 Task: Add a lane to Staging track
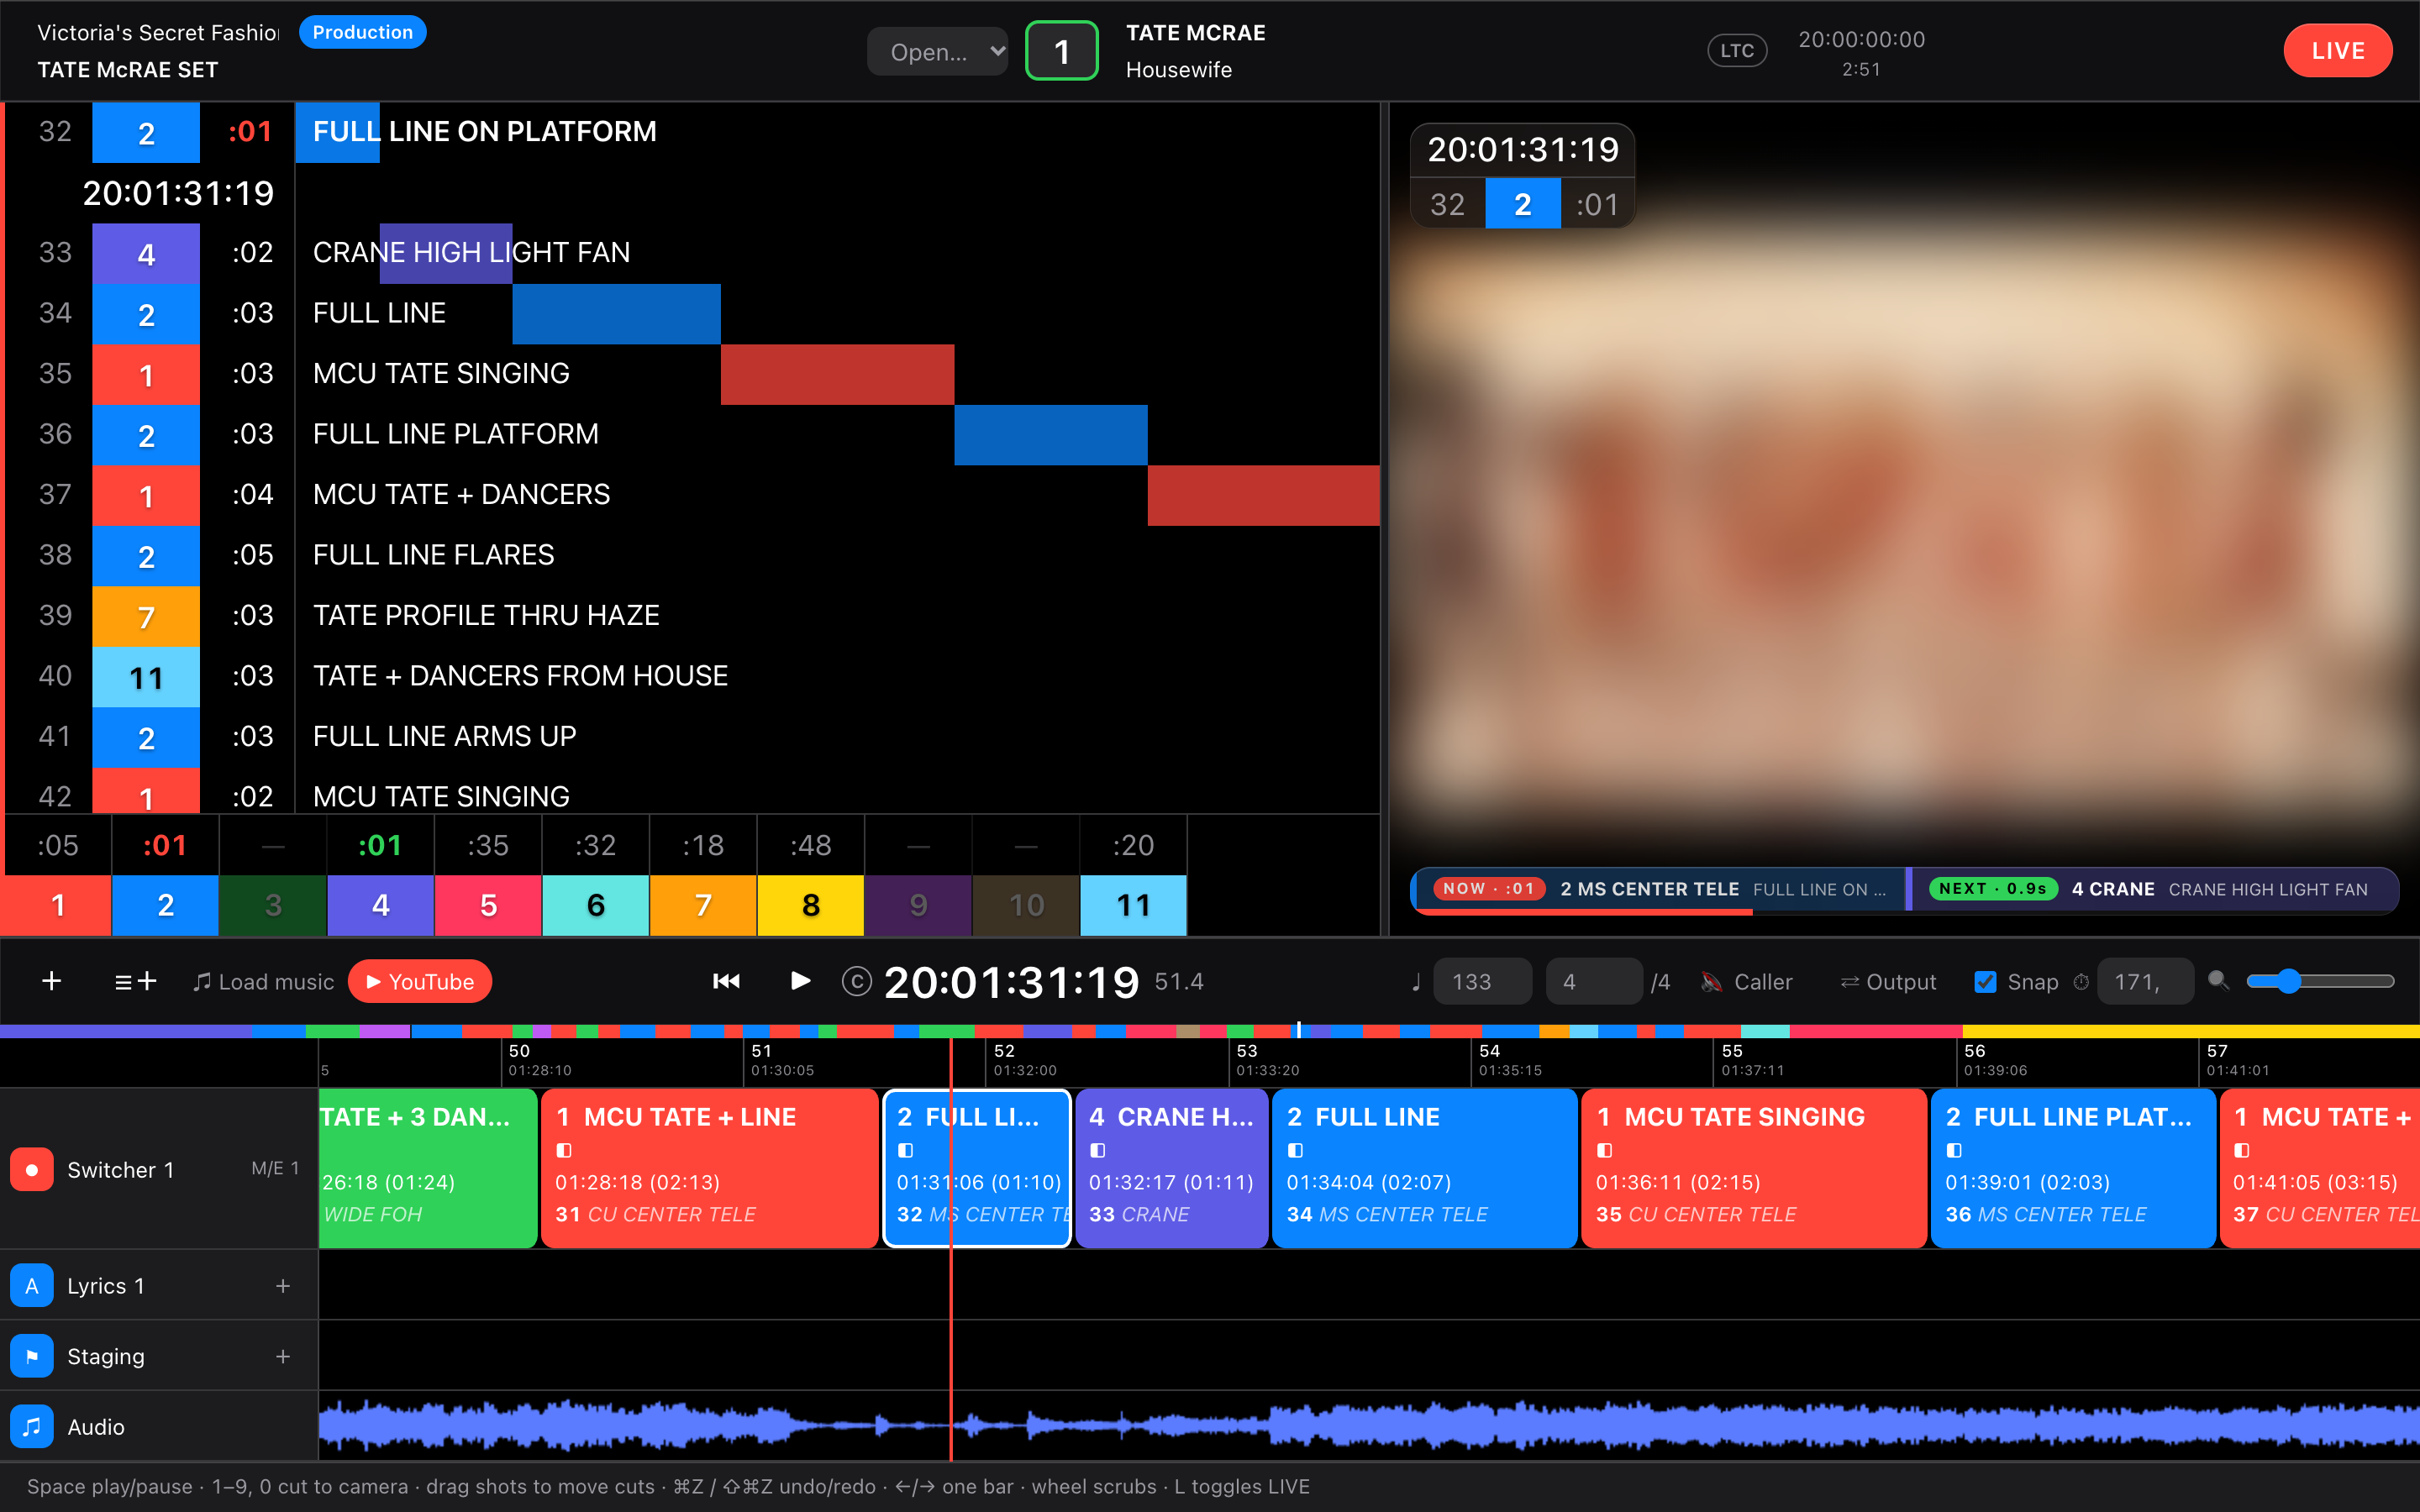click(x=283, y=1356)
